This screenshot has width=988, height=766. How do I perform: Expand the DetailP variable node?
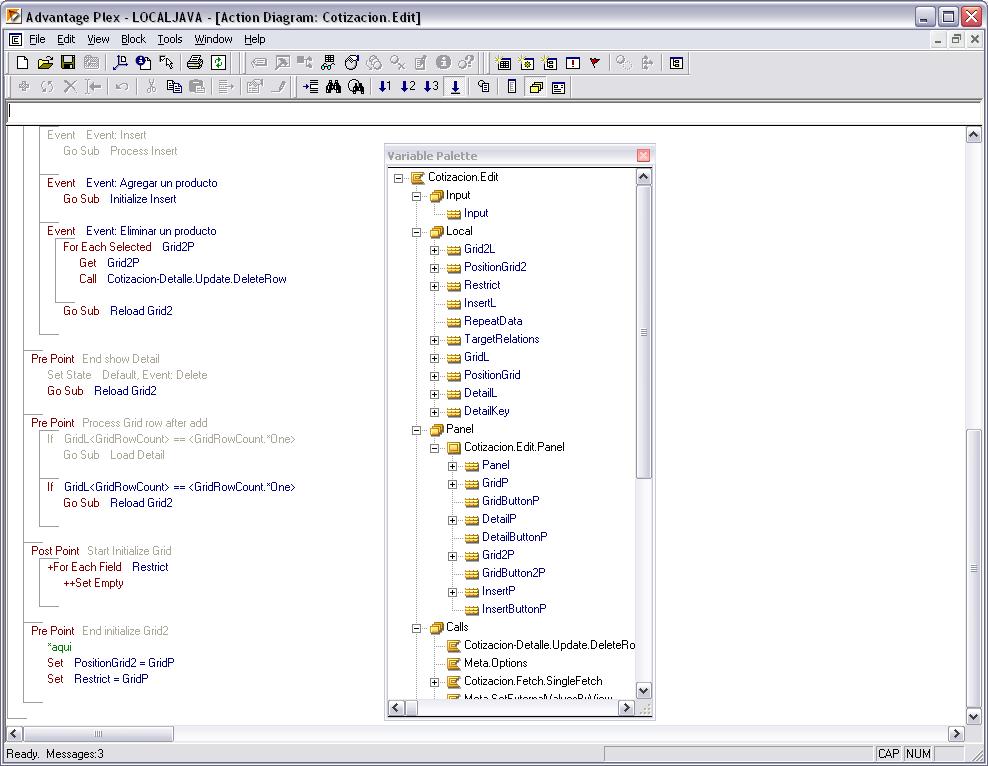(452, 520)
